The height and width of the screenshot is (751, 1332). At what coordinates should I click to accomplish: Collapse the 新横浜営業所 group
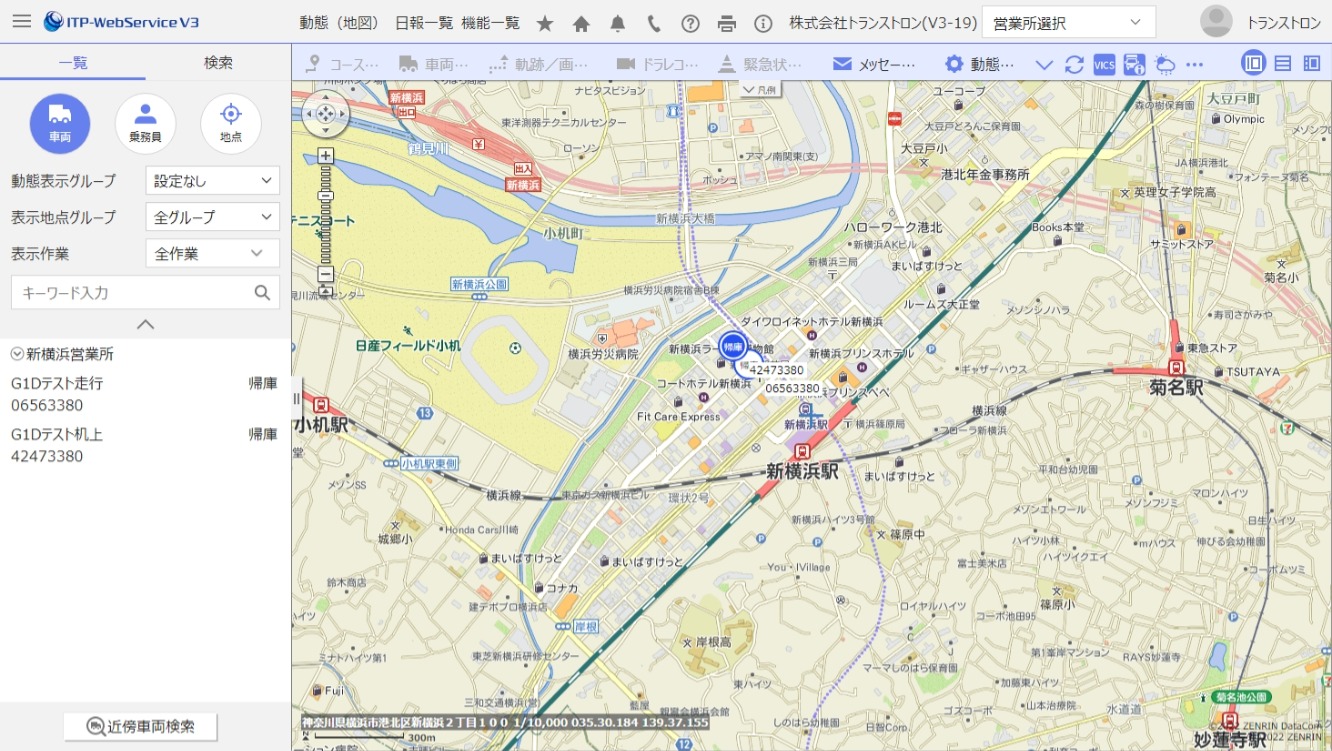tap(17, 353)
